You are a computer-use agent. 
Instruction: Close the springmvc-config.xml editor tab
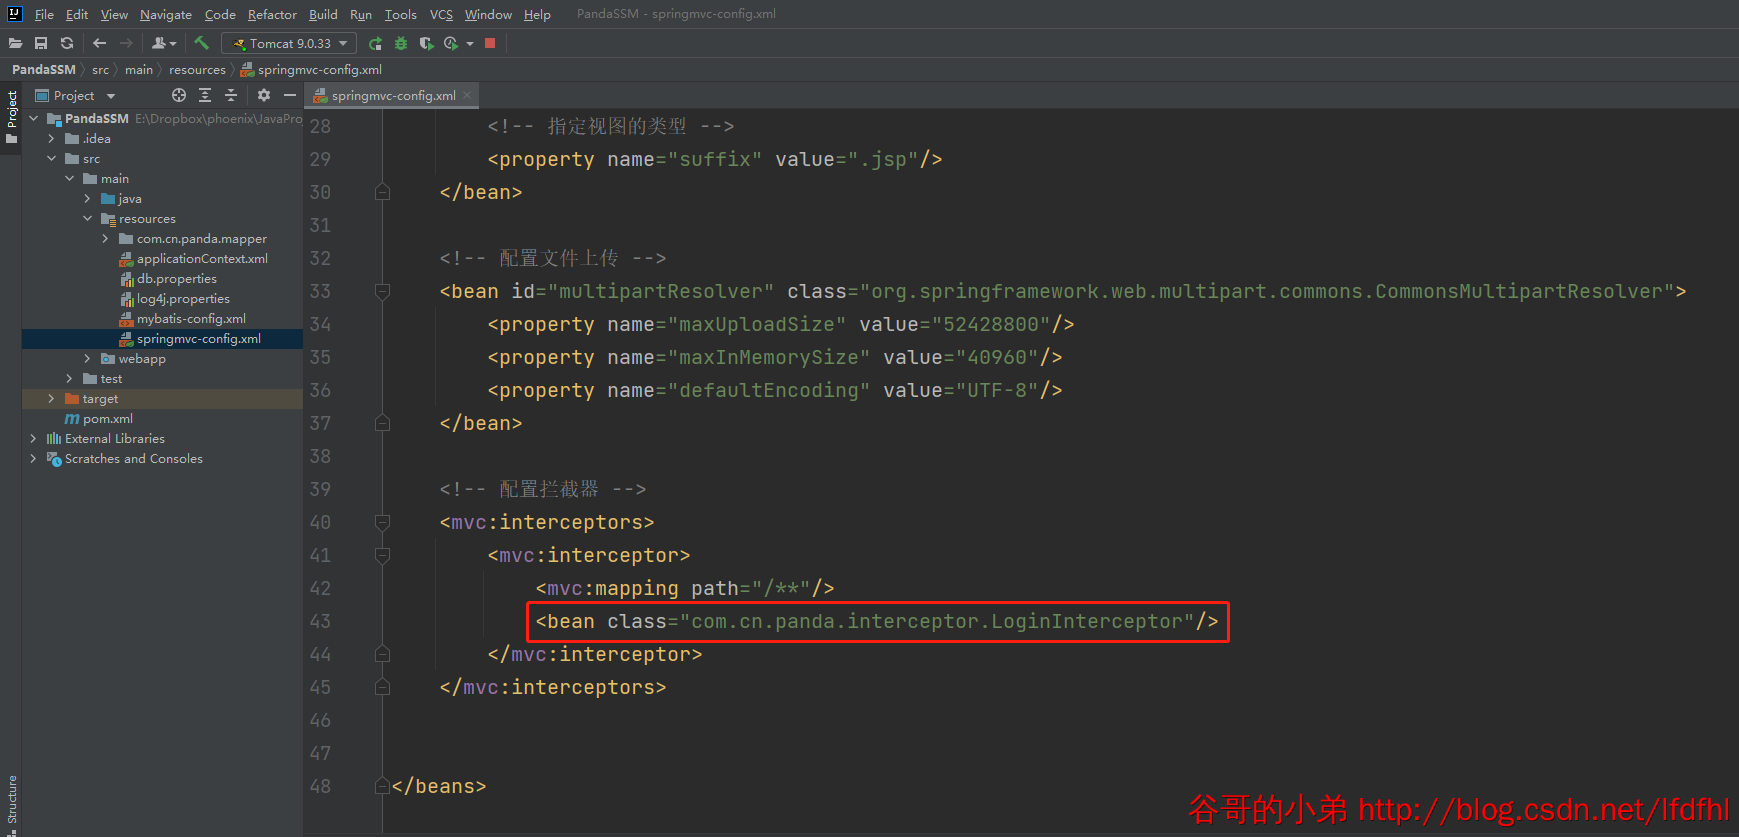pyautogui.click(x=467, y=96)
